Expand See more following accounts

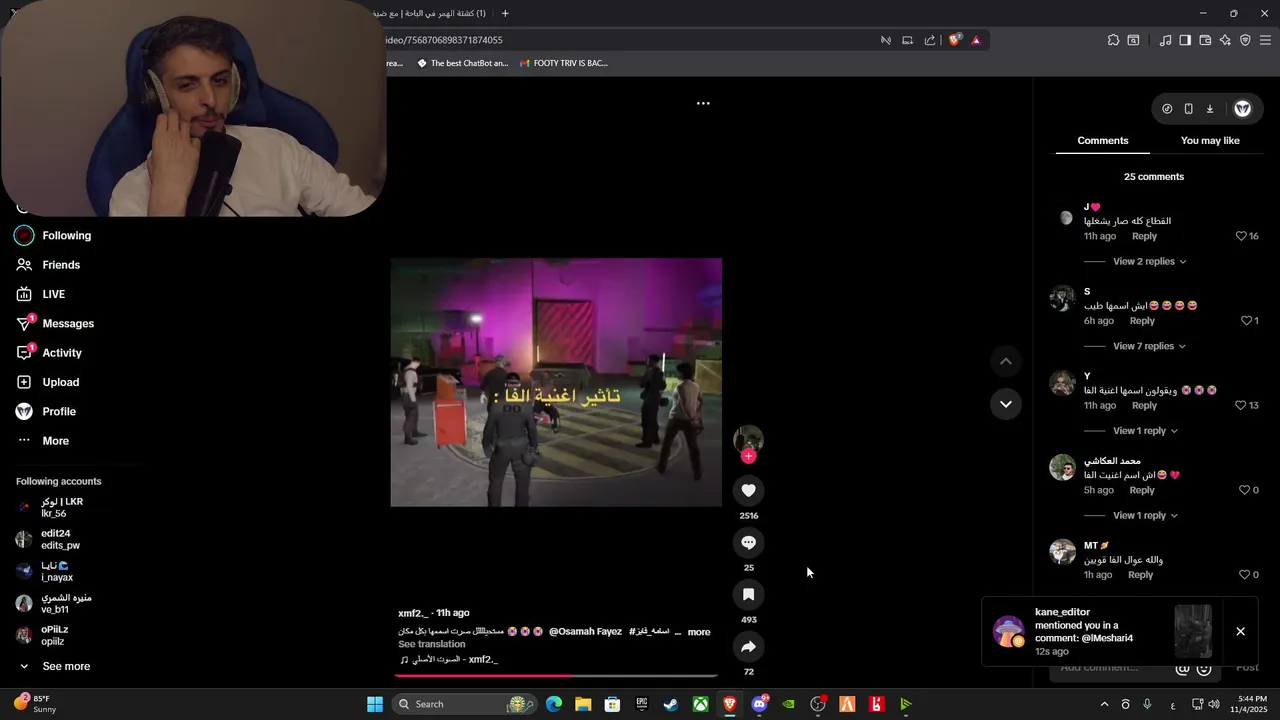(66, 666)
